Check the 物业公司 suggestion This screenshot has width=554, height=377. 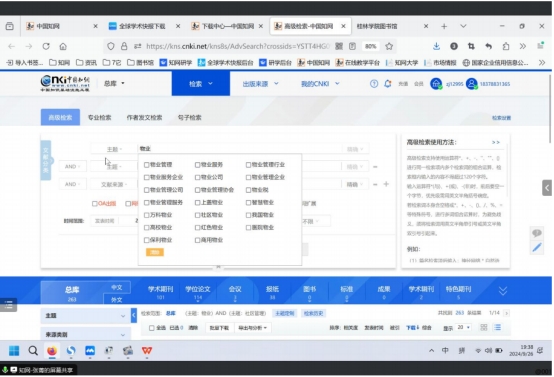pyautogui.click(x=197, y=177)
